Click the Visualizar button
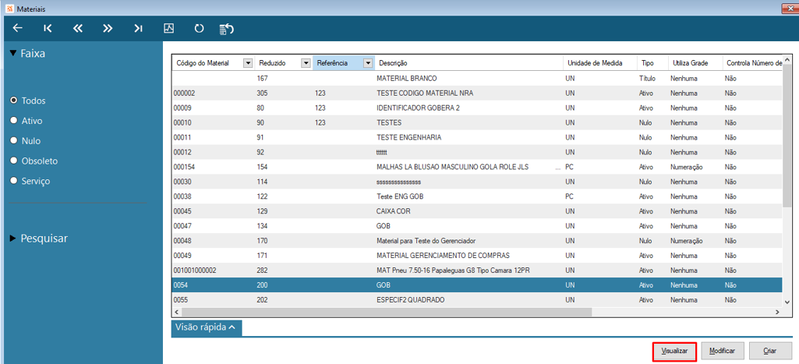 tap(674, 351)
